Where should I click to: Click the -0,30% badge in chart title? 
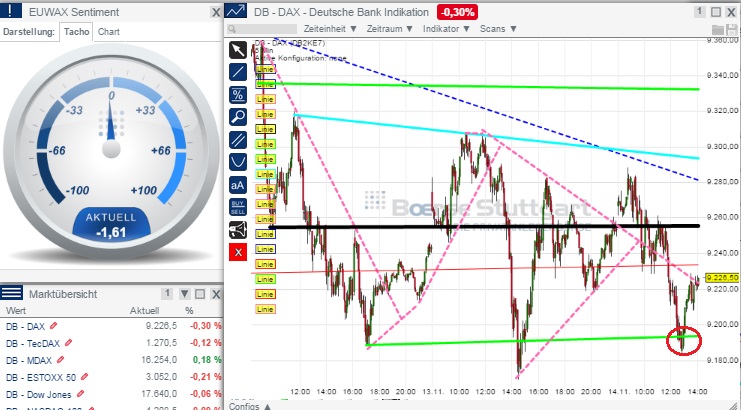click(457, 12)
